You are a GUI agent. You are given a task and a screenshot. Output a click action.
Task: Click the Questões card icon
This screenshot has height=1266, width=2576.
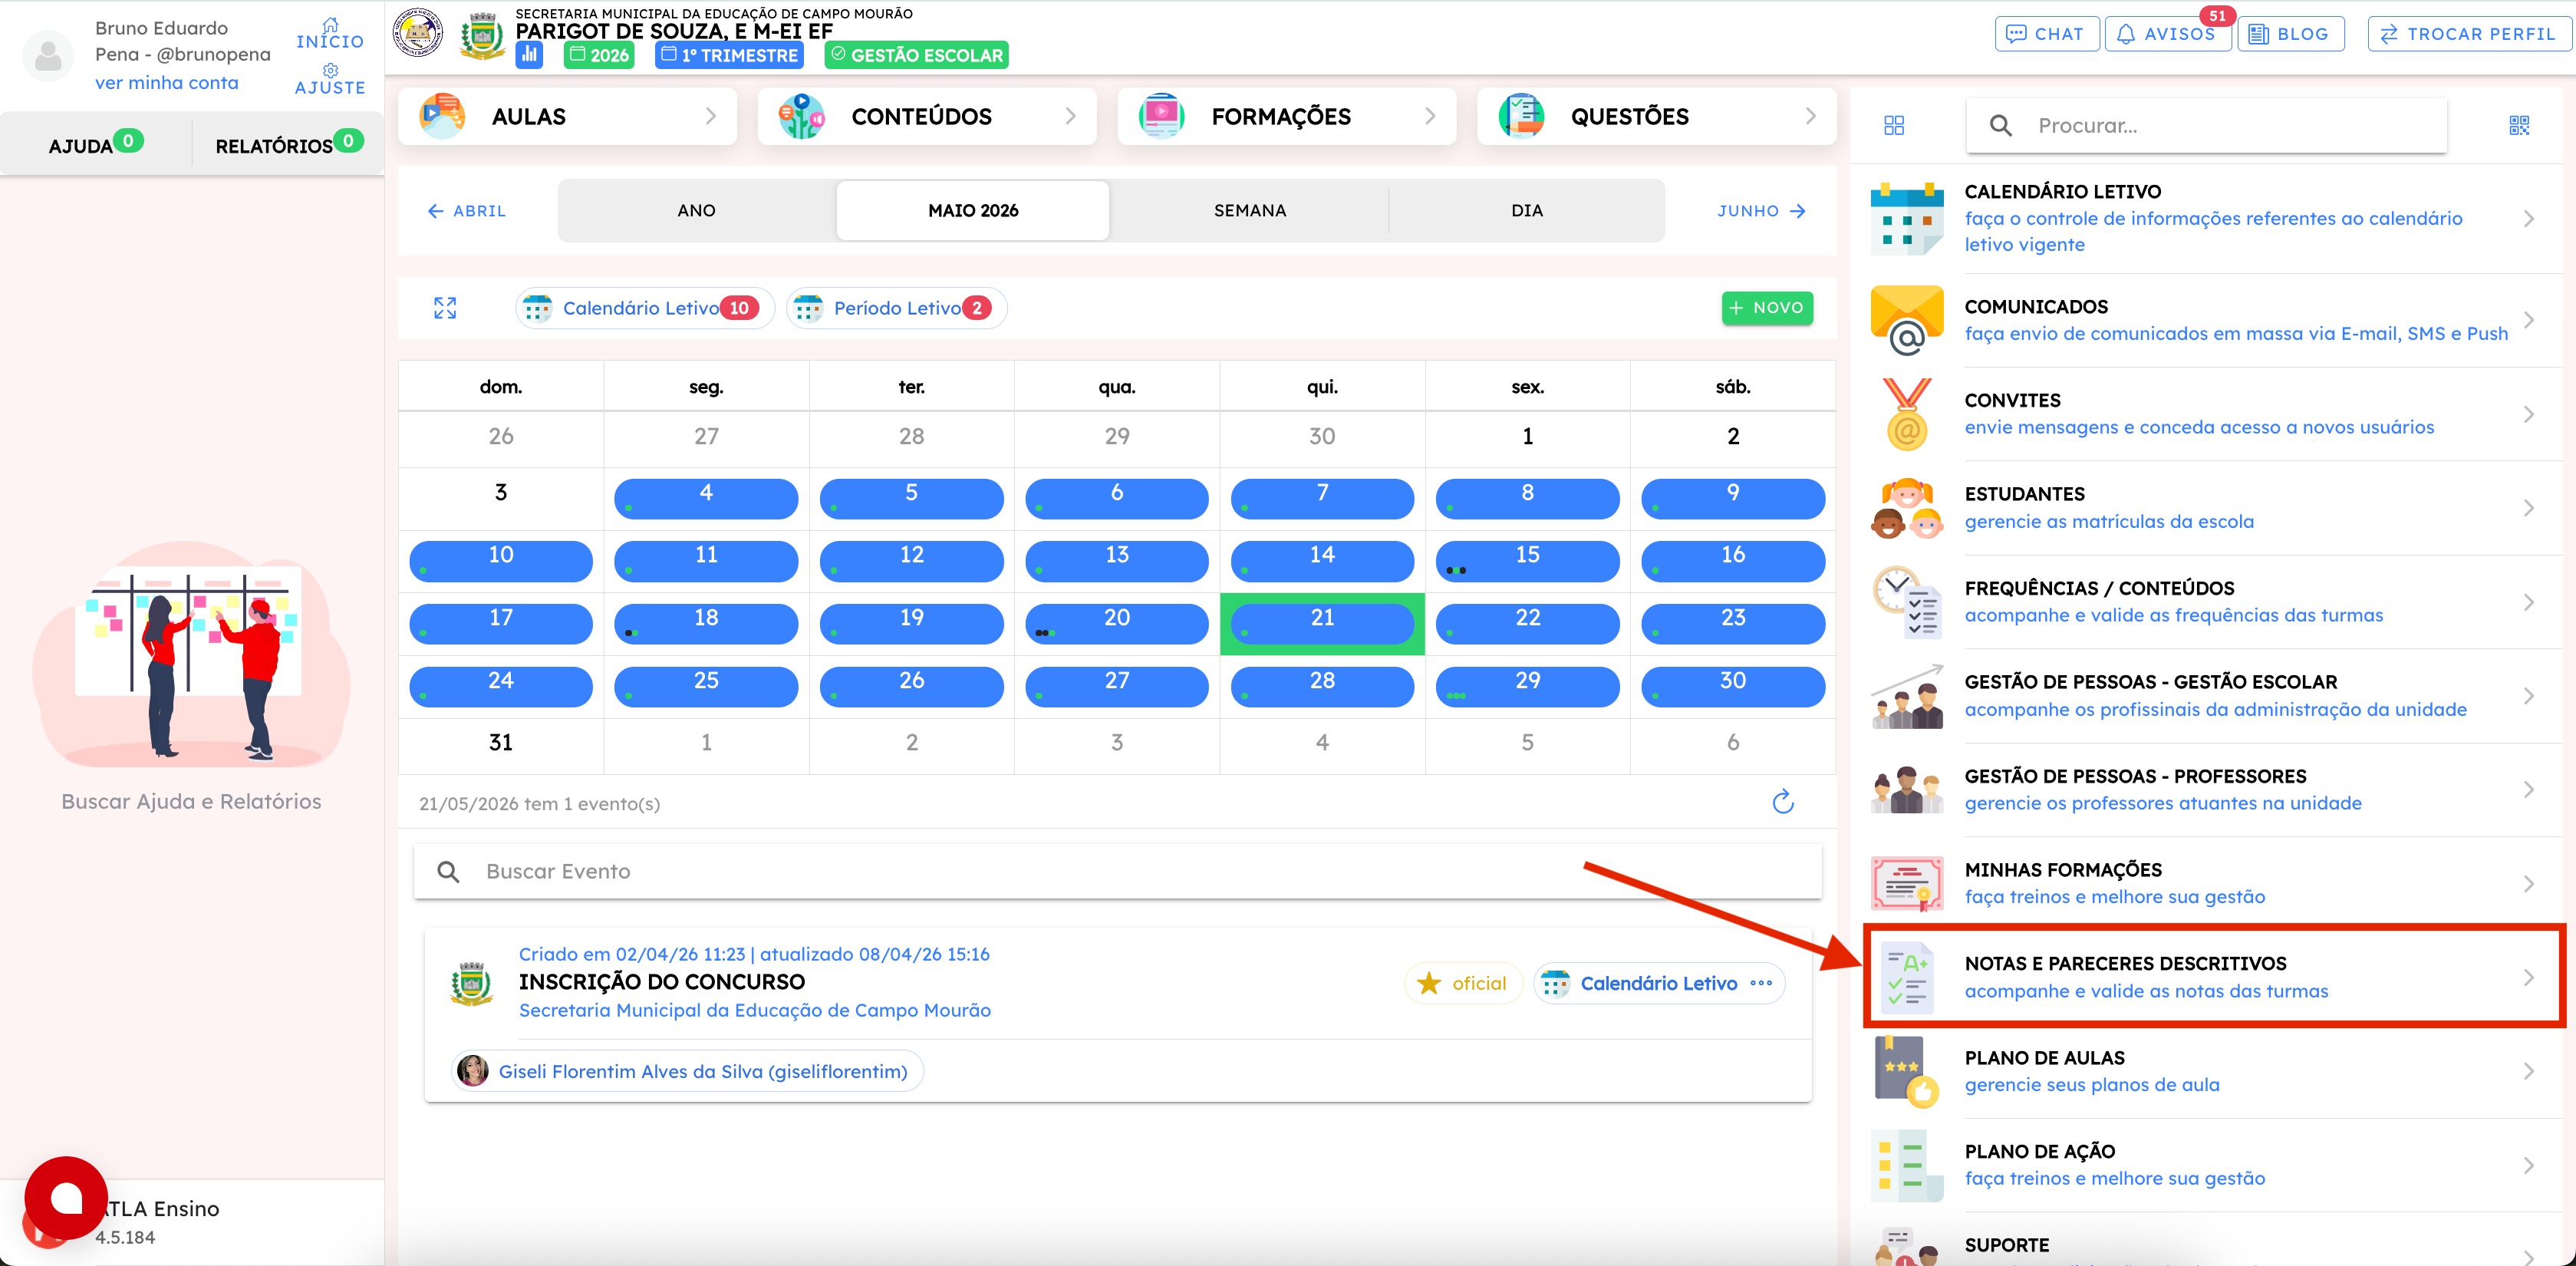(1521, 116)
